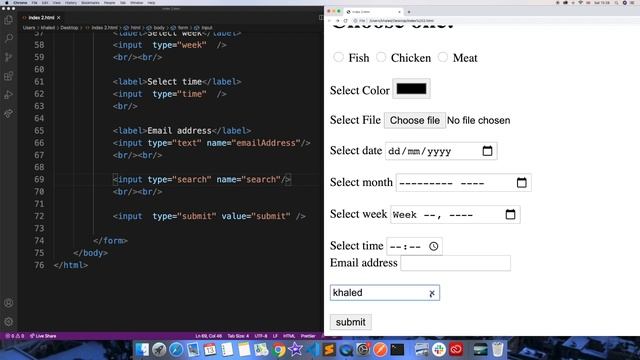The width and height of the screenshot is (640, 360).
Task: Open the Edit menu in menu bar
Action: [45, 2]
